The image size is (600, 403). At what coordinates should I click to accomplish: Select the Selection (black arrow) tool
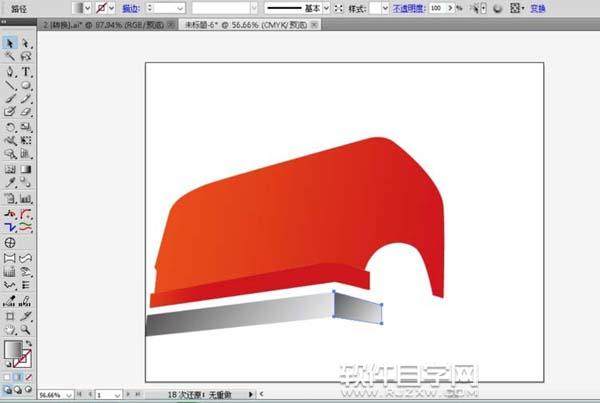(x=10, y=44)
